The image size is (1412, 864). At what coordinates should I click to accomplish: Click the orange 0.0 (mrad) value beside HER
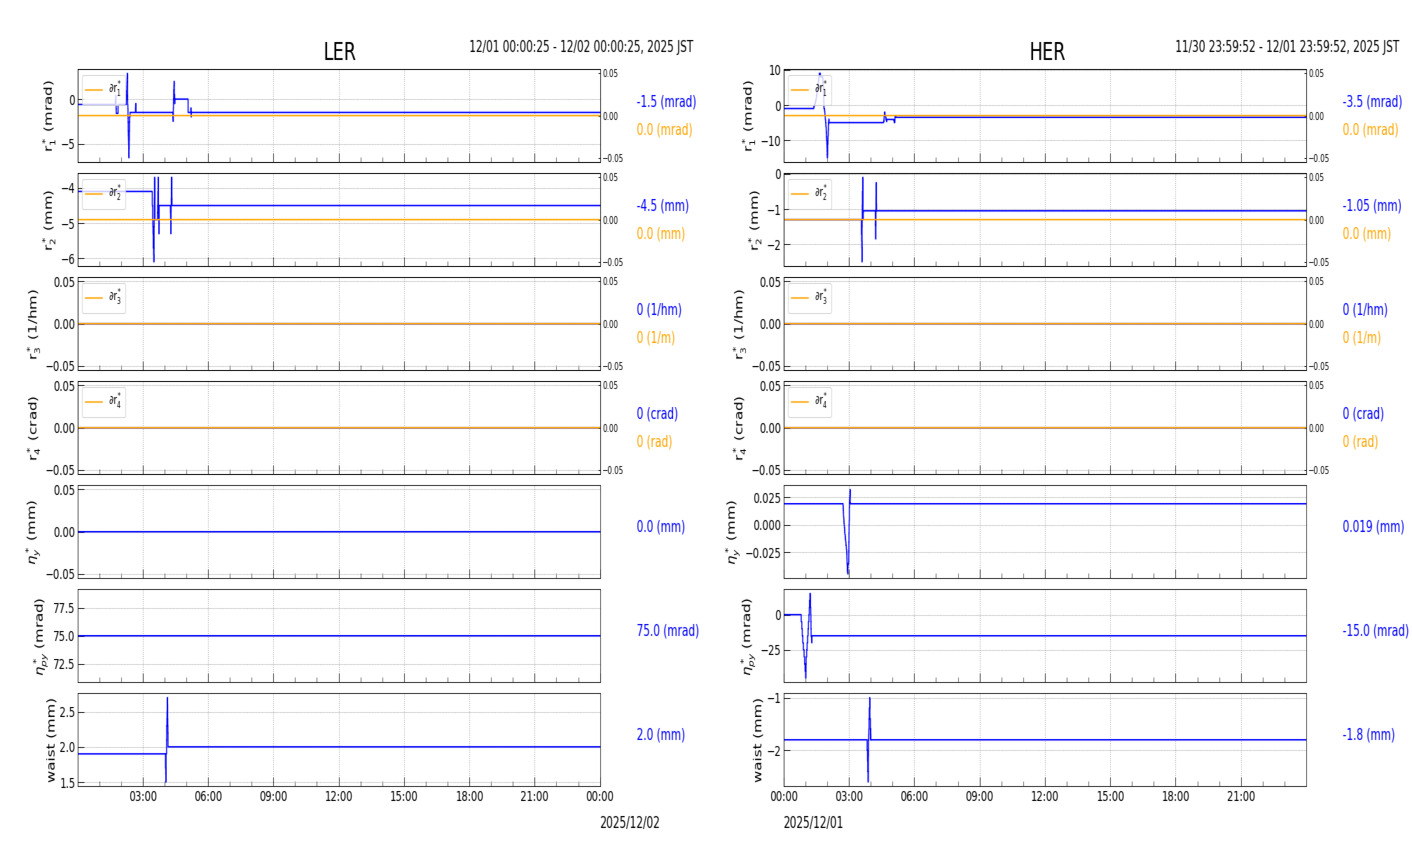tap(1370, 130)
